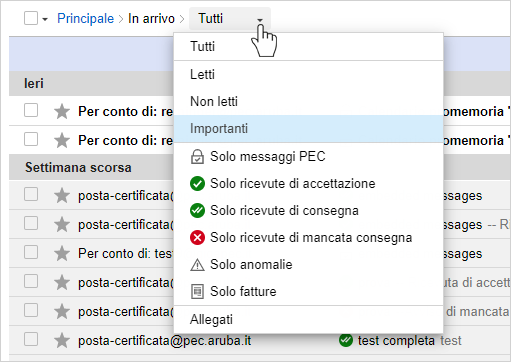Click the invoice icon for Solo fatture
Screen dimensions: 511x362
[x=197, y=292]
